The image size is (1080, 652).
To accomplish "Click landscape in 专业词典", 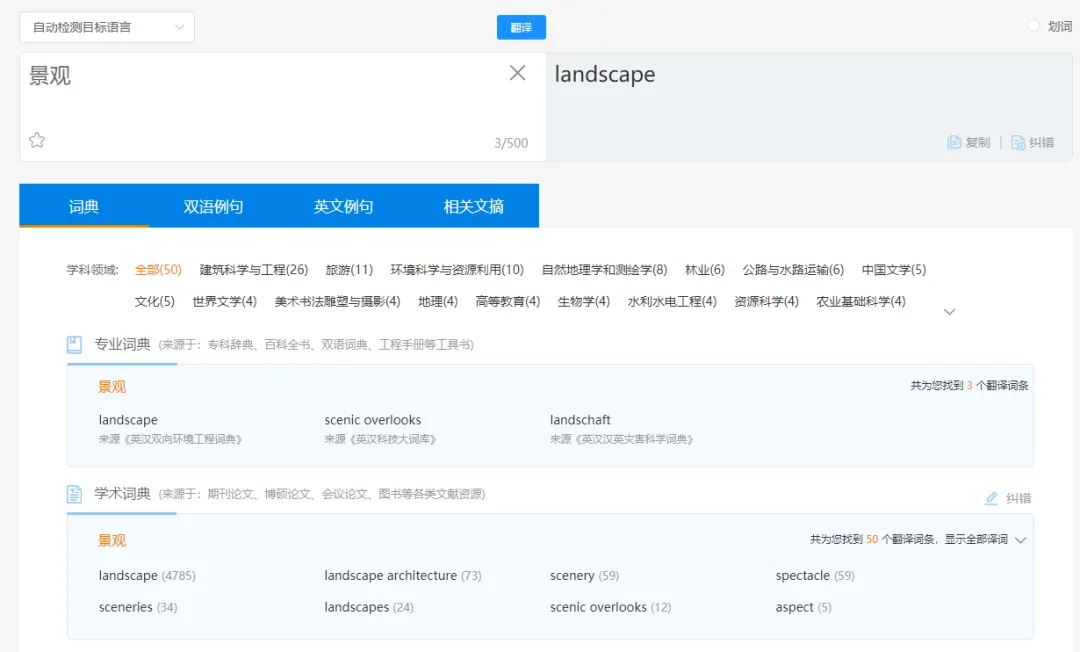I will point(128,420).
